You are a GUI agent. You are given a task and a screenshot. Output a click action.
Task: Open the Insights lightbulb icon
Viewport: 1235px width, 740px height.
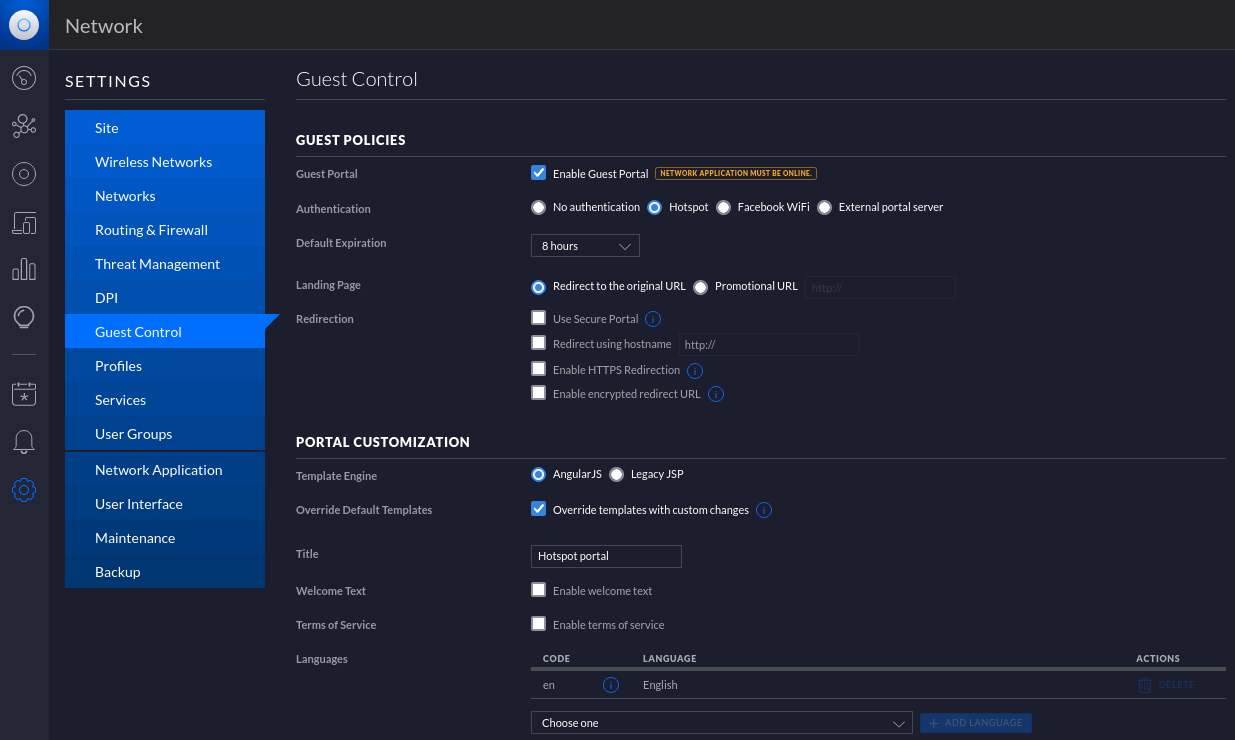click(x=24, y=318)
